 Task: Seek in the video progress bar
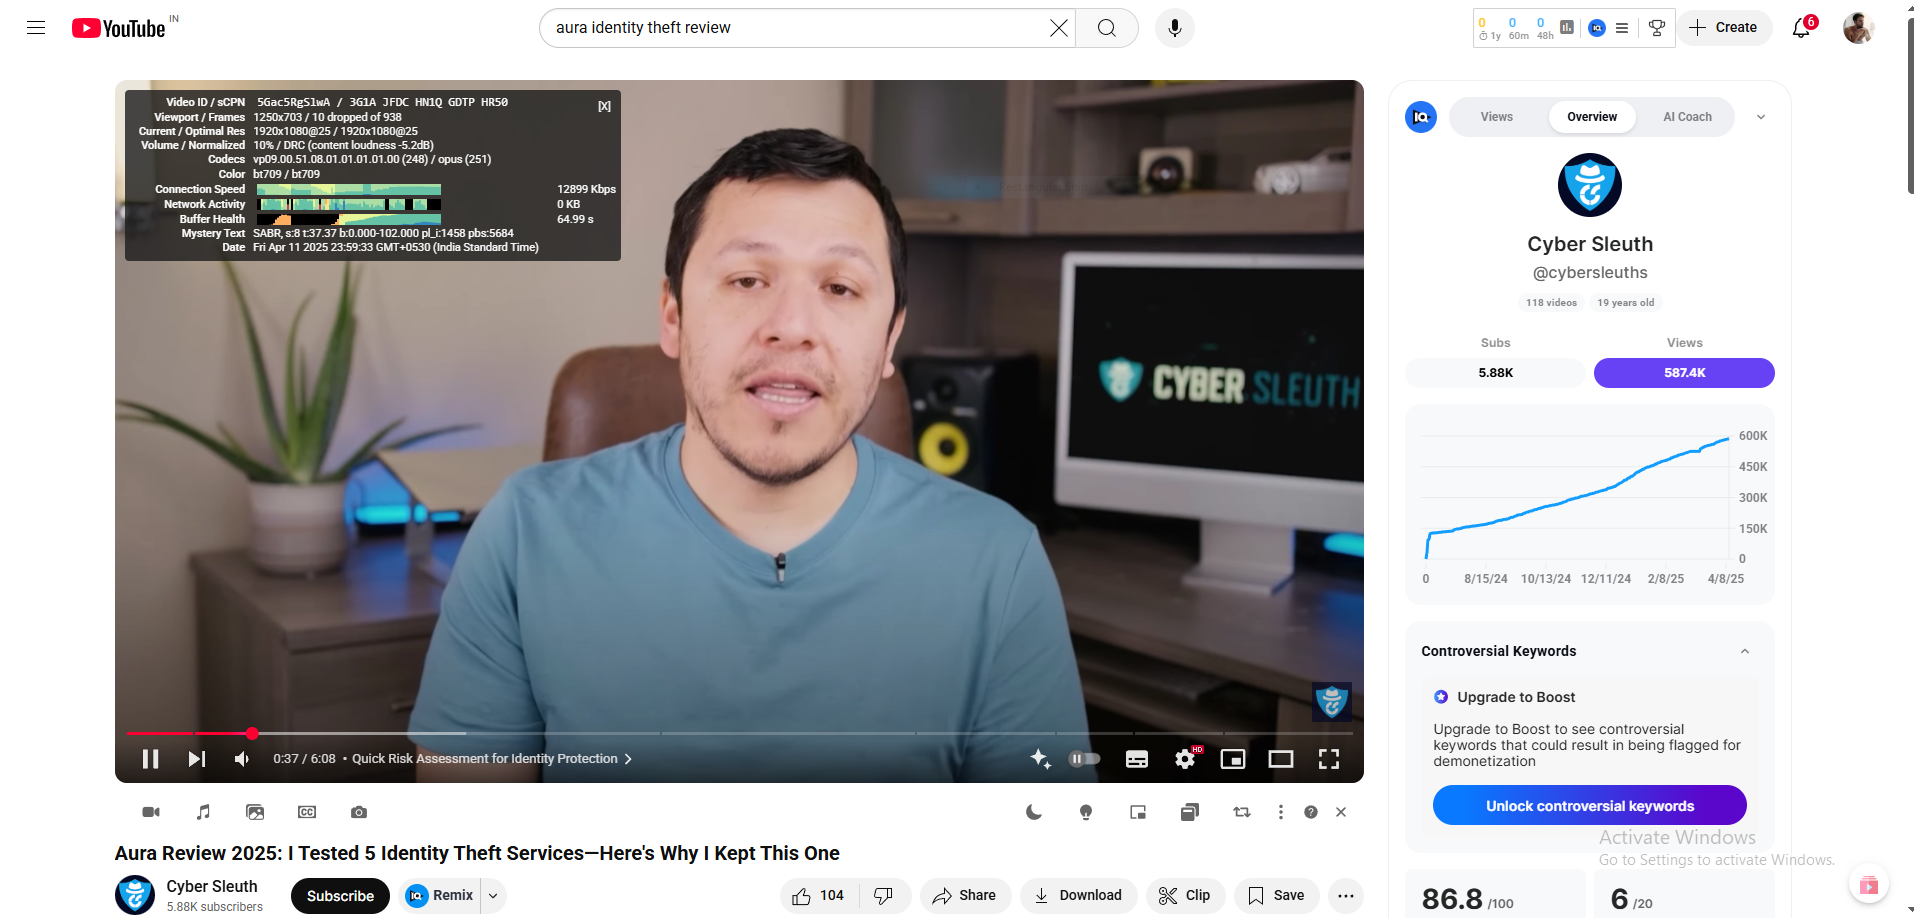(x=739, y=733)
